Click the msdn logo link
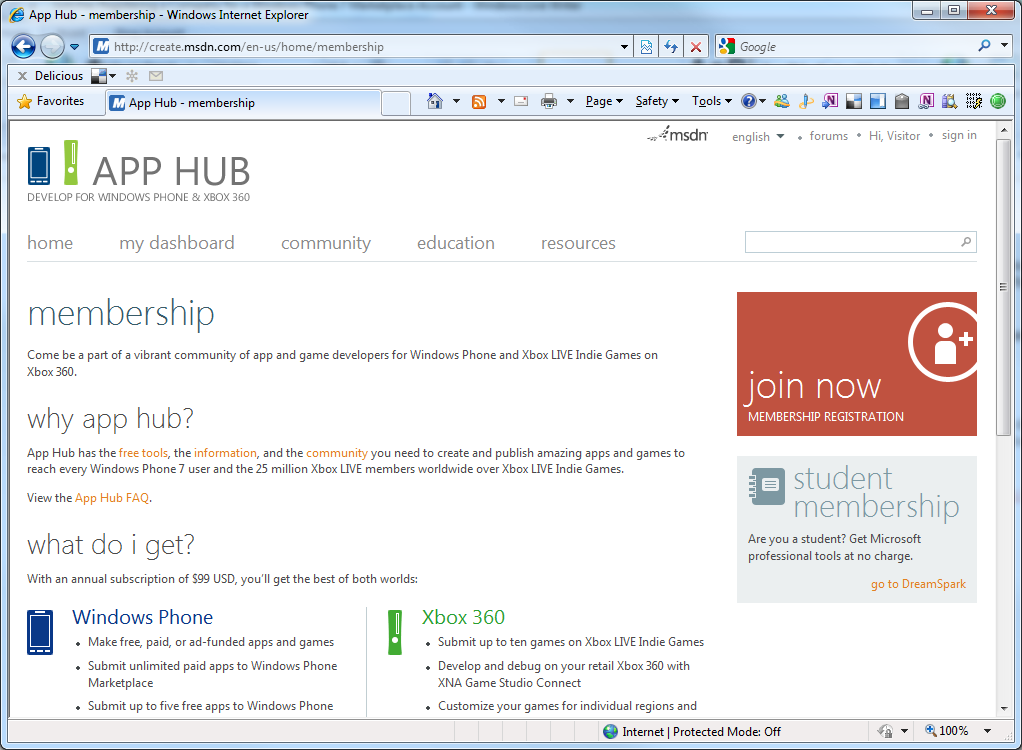The image size is (1022, 750). 678,135
